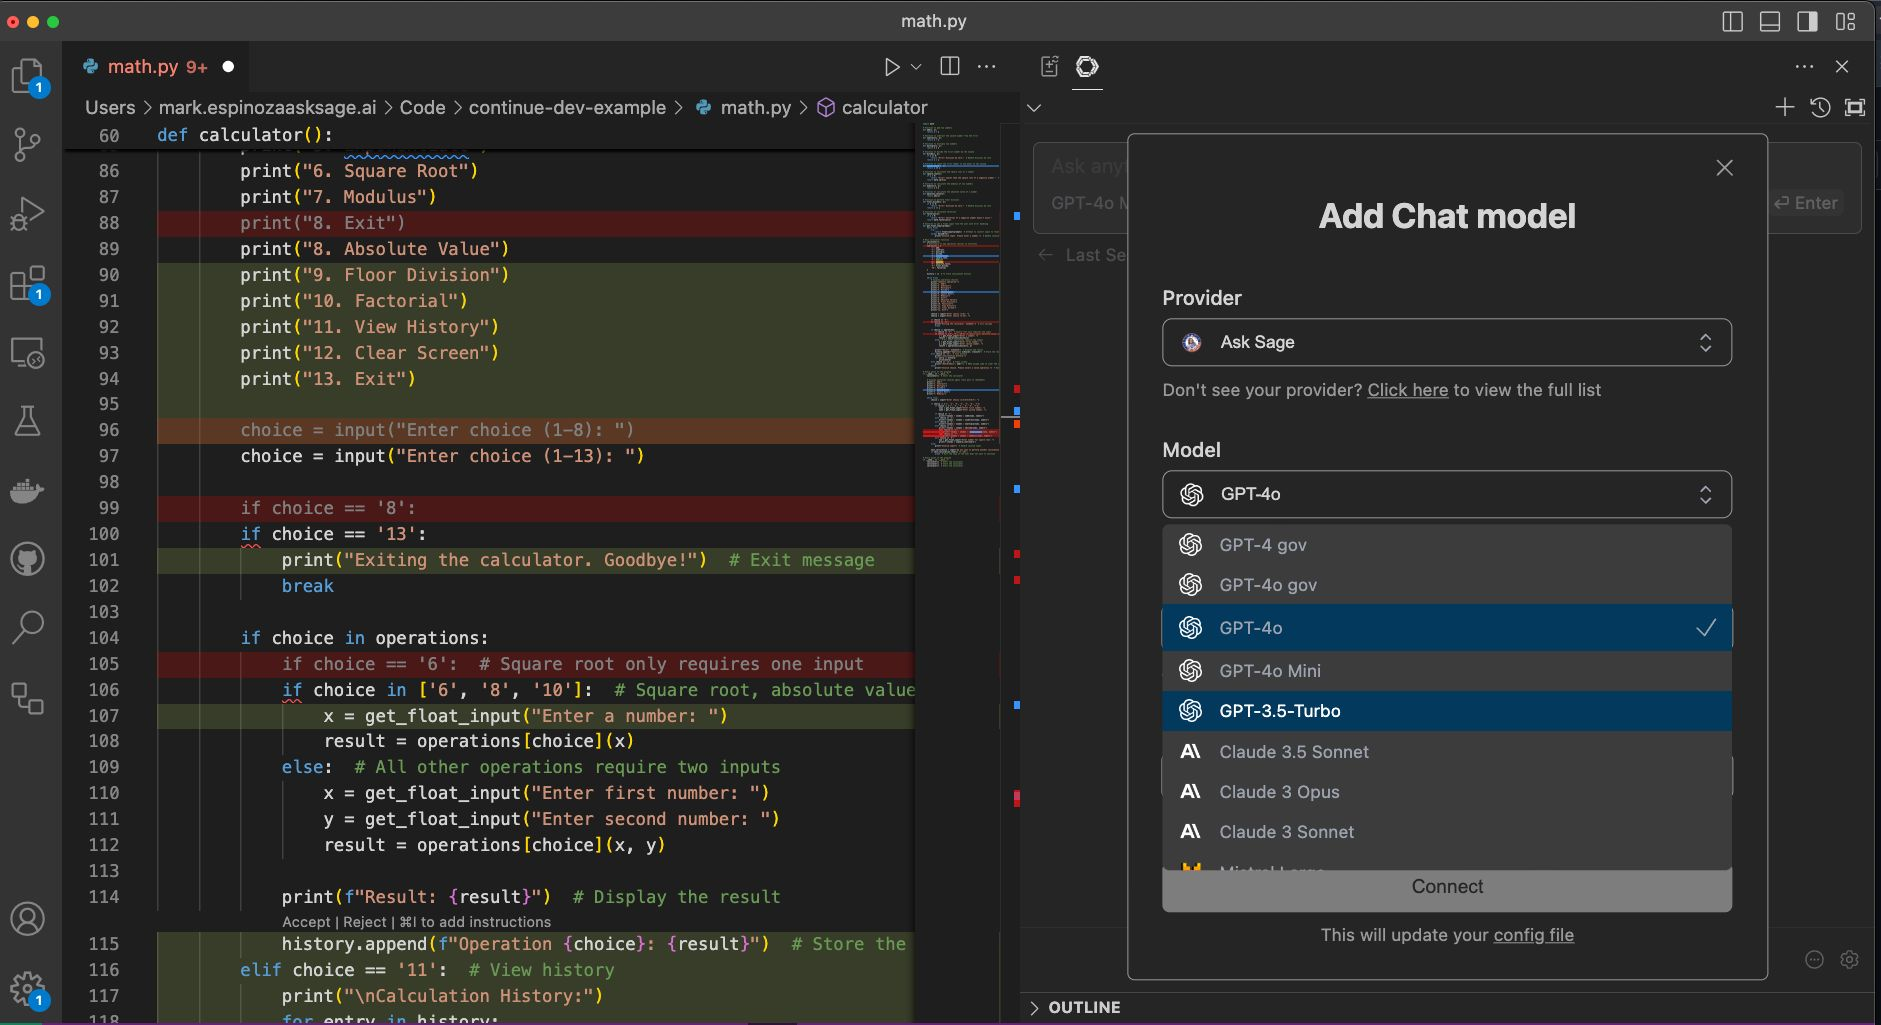
Task: Open chat feedback icon at panel bottom
Action: click(x=1815, y=959)
